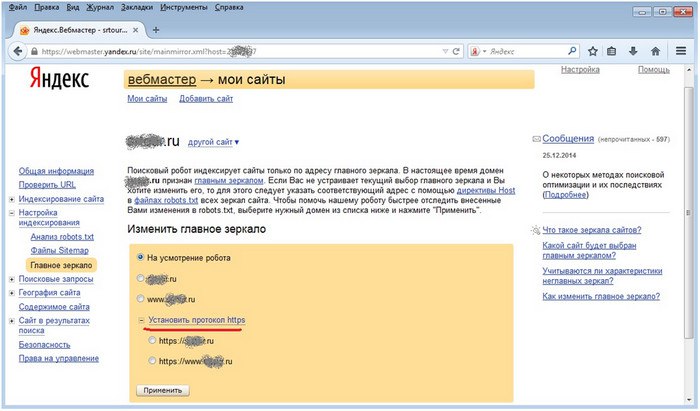This screenshot has height=411, width=700.
Task: Open the Журнал menu
Action: [x=100, y=7]
